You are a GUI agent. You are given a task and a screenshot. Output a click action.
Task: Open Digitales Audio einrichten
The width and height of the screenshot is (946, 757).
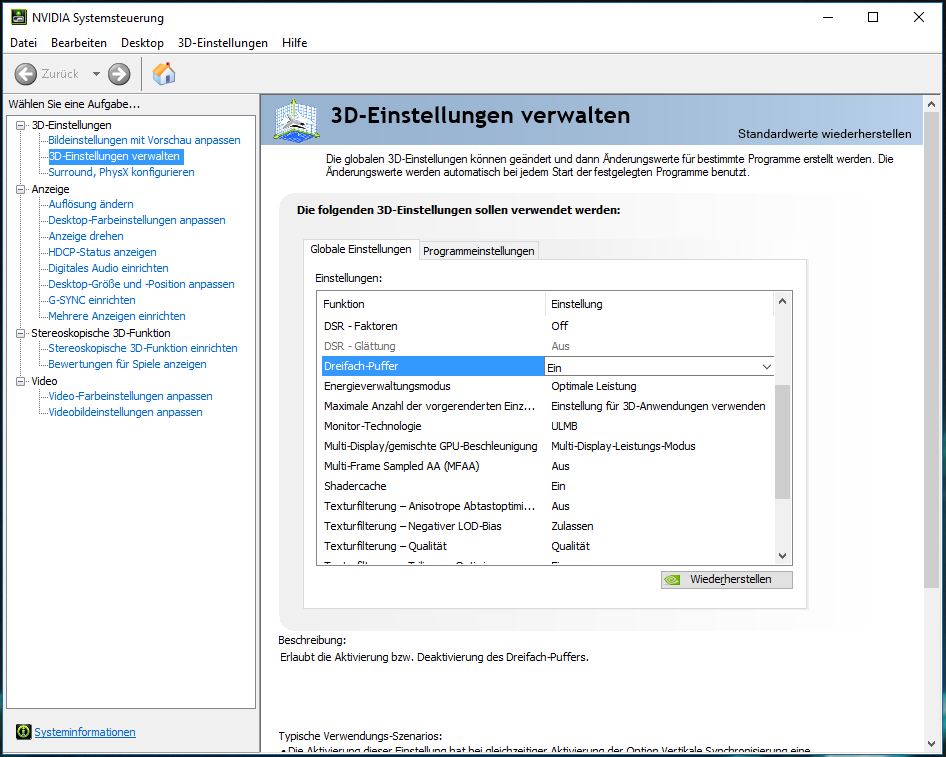(108, 268)
